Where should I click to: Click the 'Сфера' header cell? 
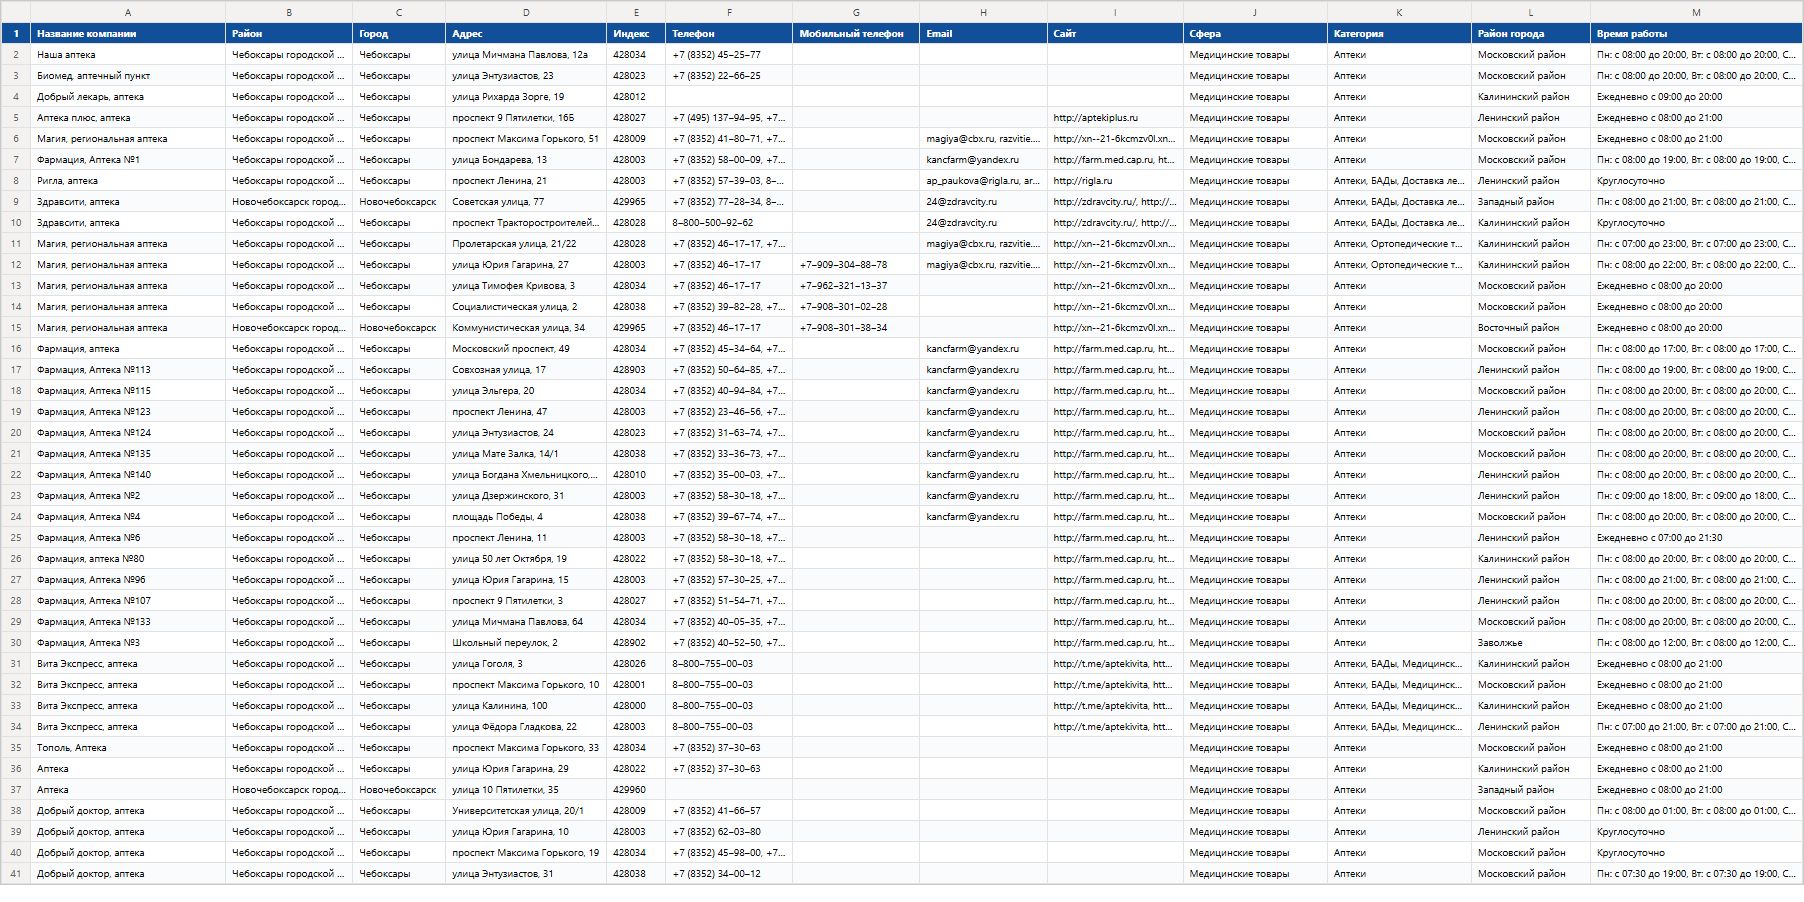pos(1255,33)
